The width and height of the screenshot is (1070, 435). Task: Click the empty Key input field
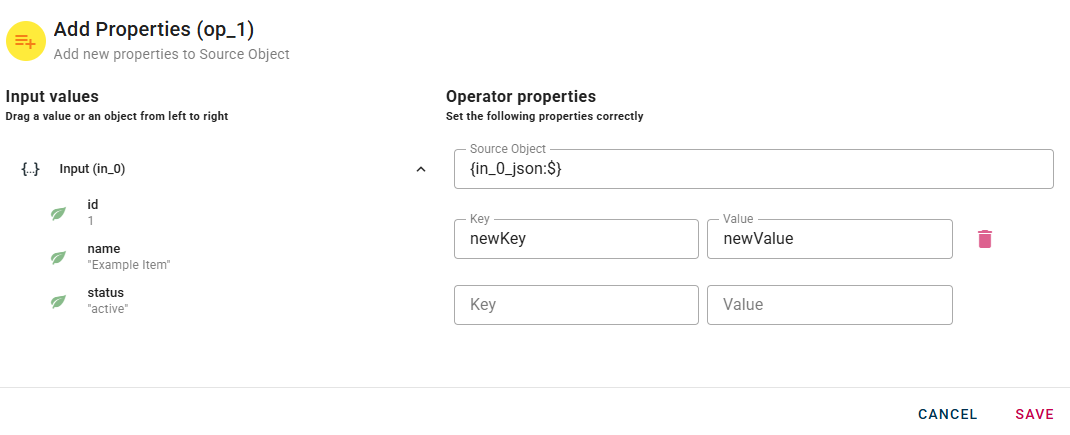(x=576, y=305)
